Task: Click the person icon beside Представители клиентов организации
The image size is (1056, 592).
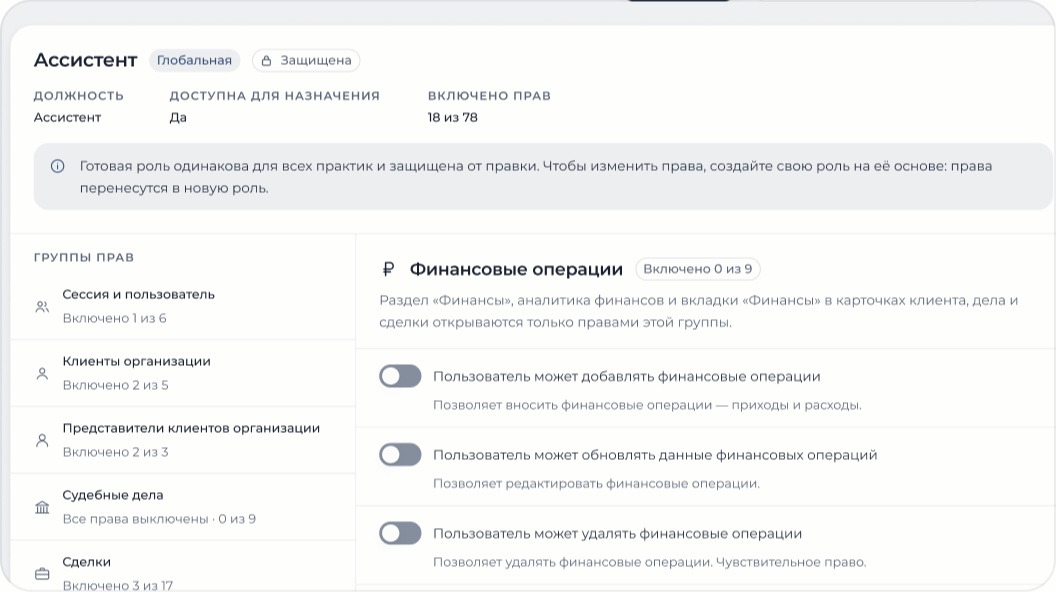Action: pos(42,440)
